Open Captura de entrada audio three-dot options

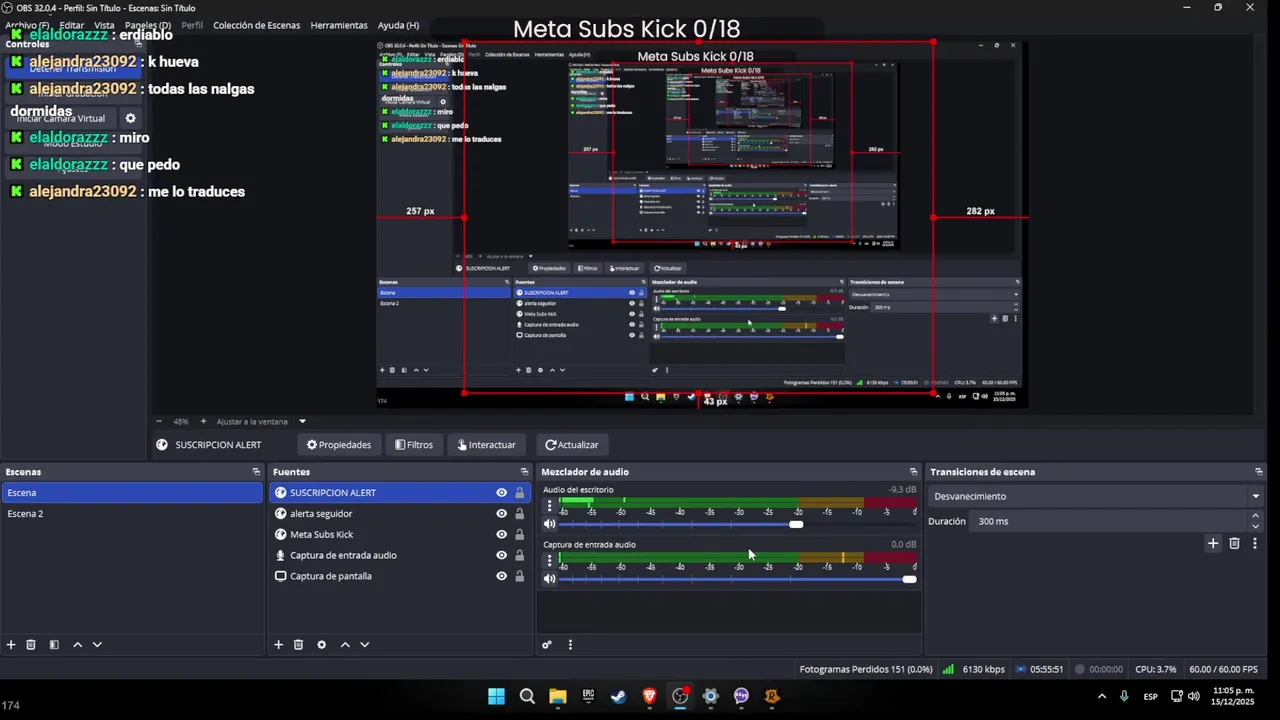pos(549,561)
